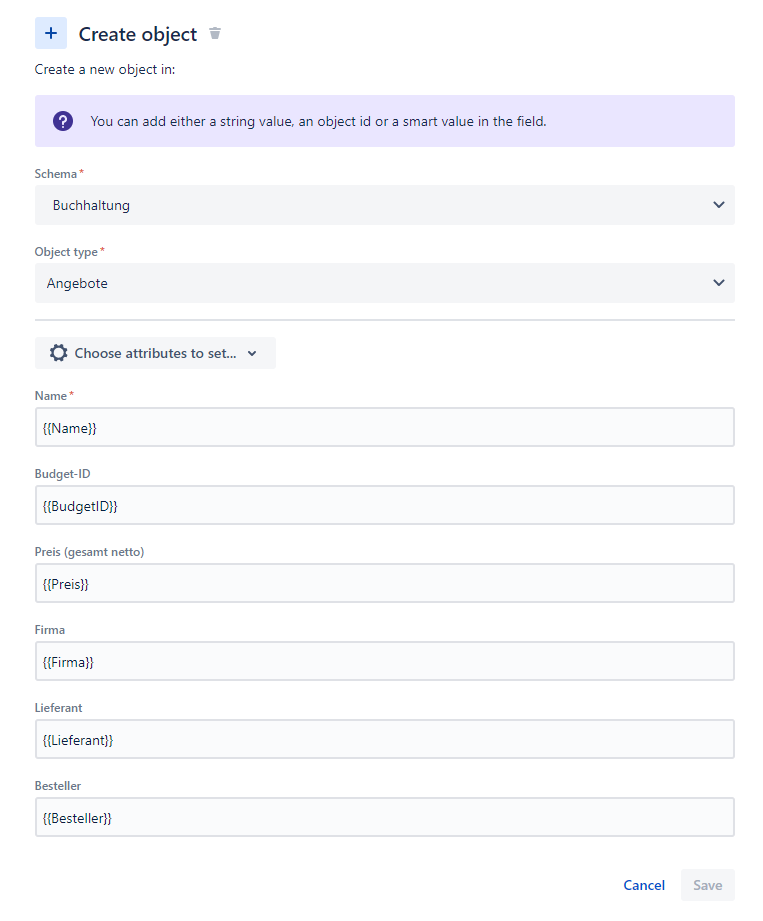Click the purple question mark help icon
This screenshot has height=921, width=763.
click(x=63, y=122)
